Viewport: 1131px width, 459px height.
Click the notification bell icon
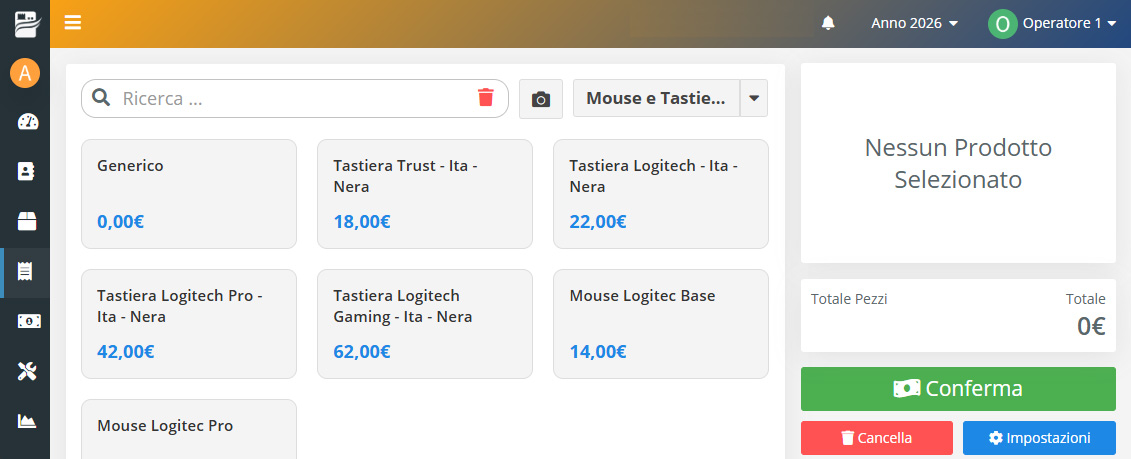(x=828, y=23)
